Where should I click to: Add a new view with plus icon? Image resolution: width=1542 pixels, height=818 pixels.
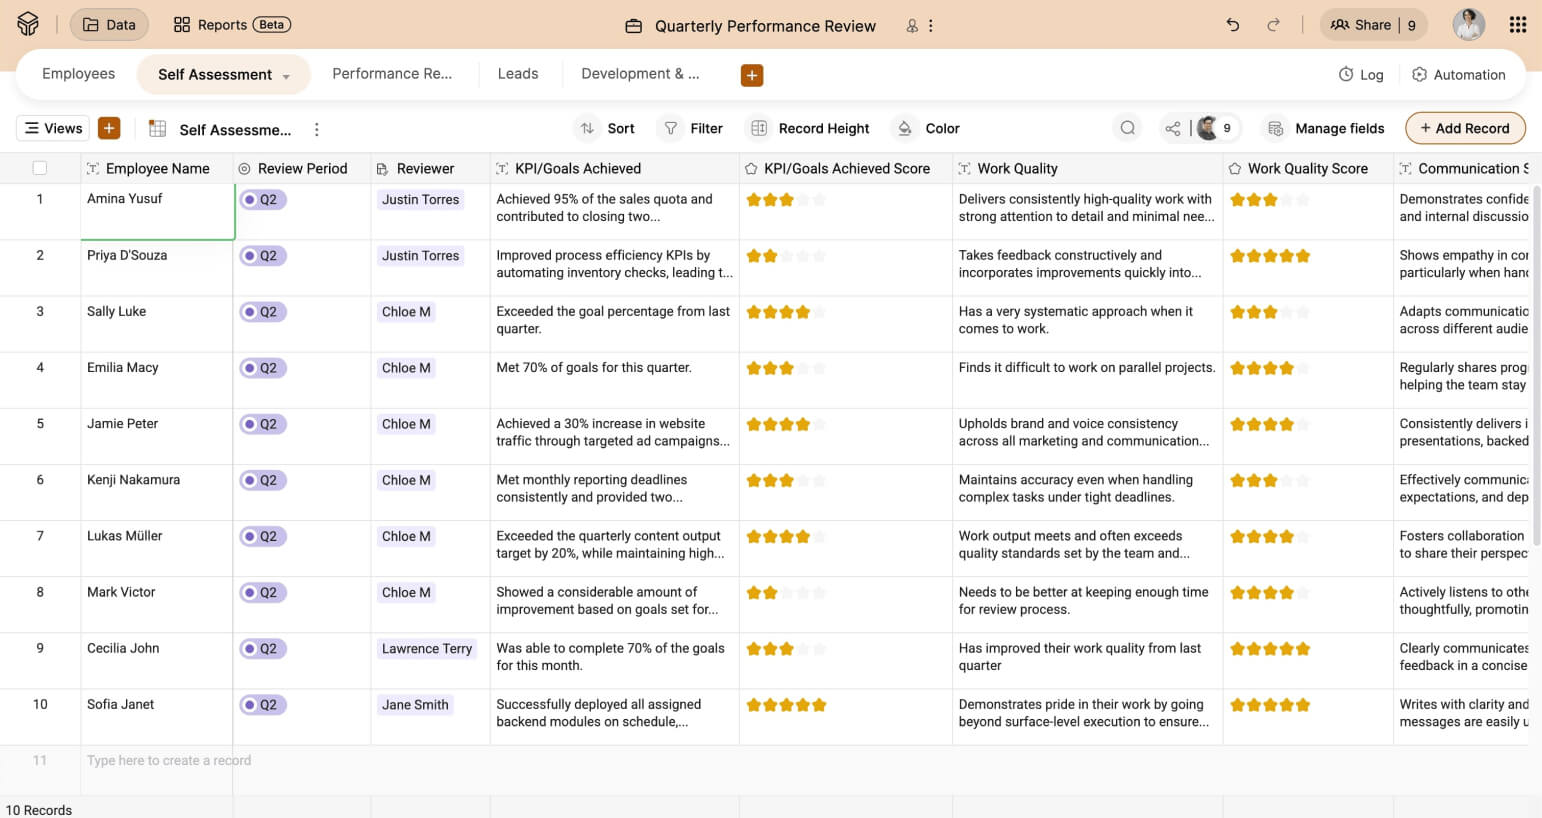(x=109, y=128)
